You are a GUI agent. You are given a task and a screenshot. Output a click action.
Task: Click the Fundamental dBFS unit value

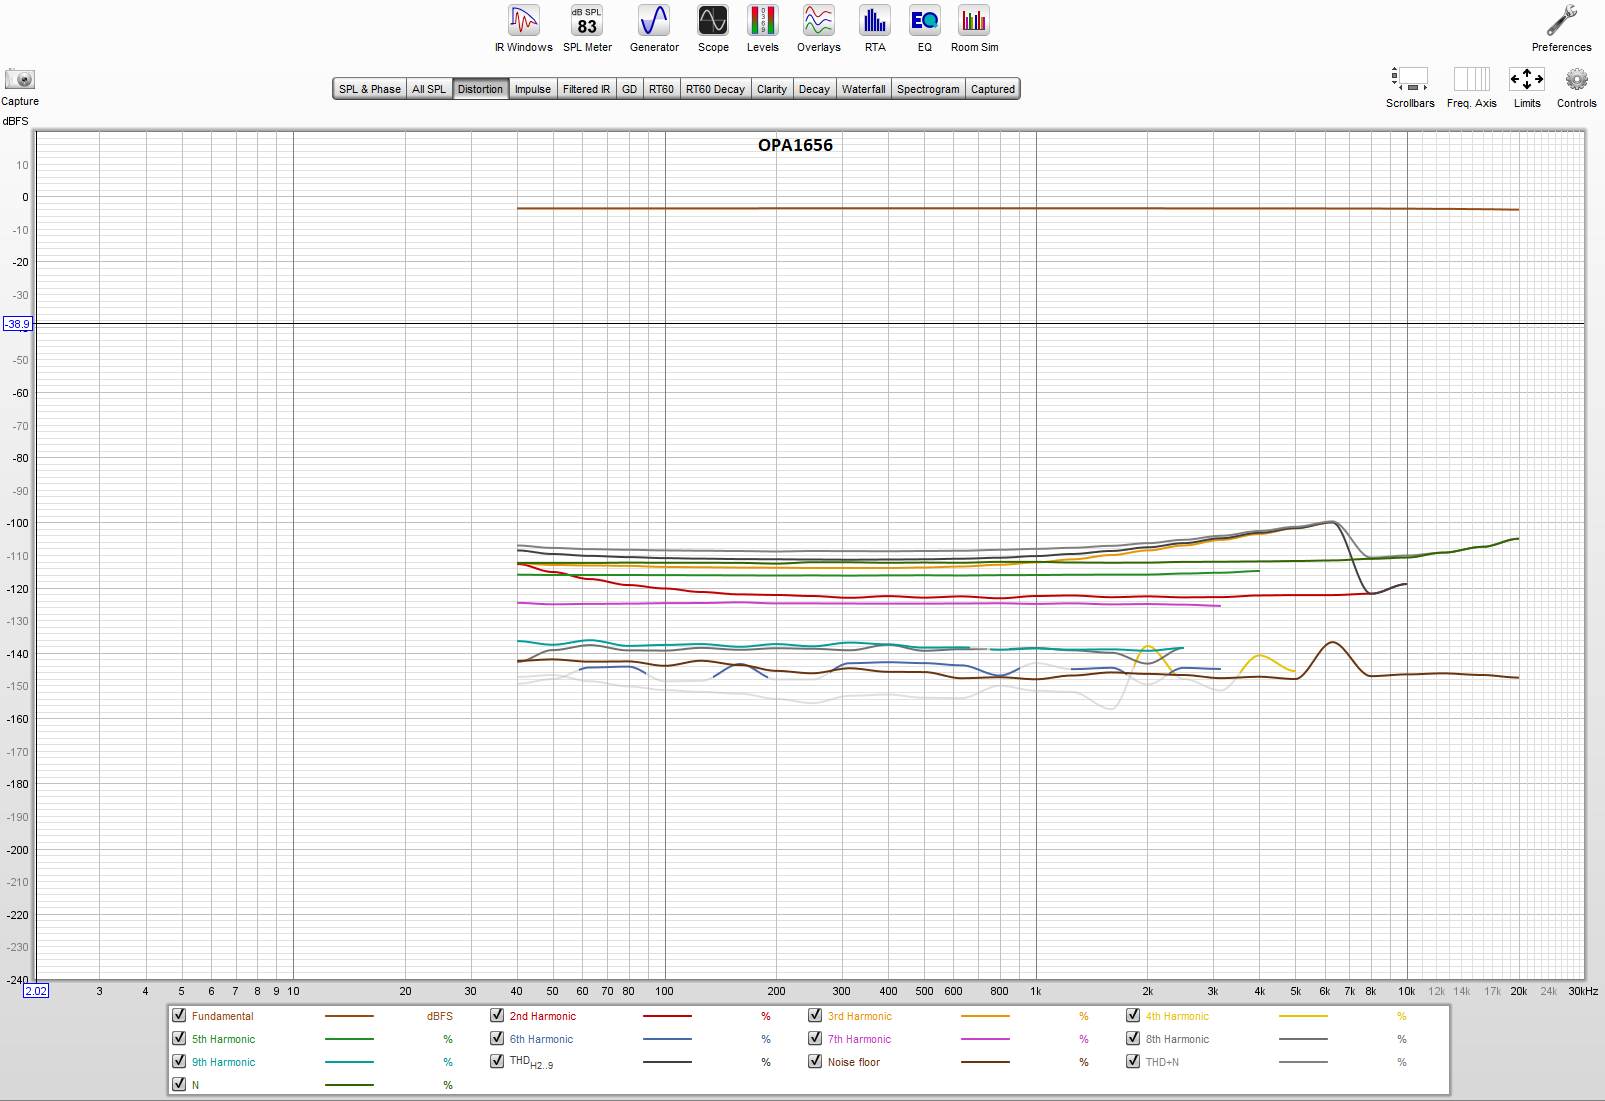pos(440,1016)
